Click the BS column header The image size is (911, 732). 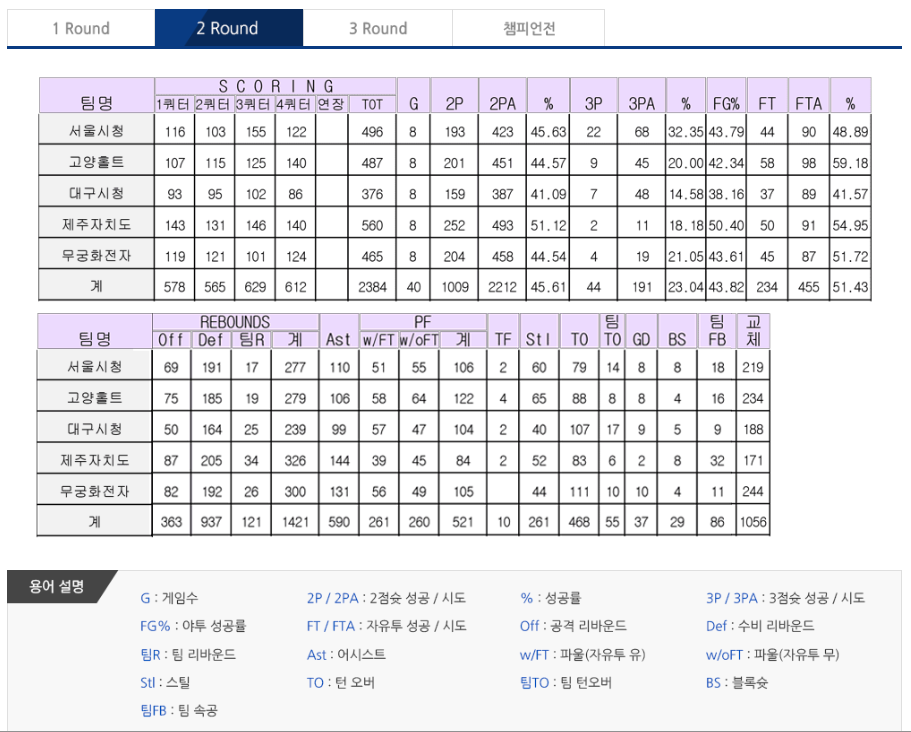tap(677, 331)
